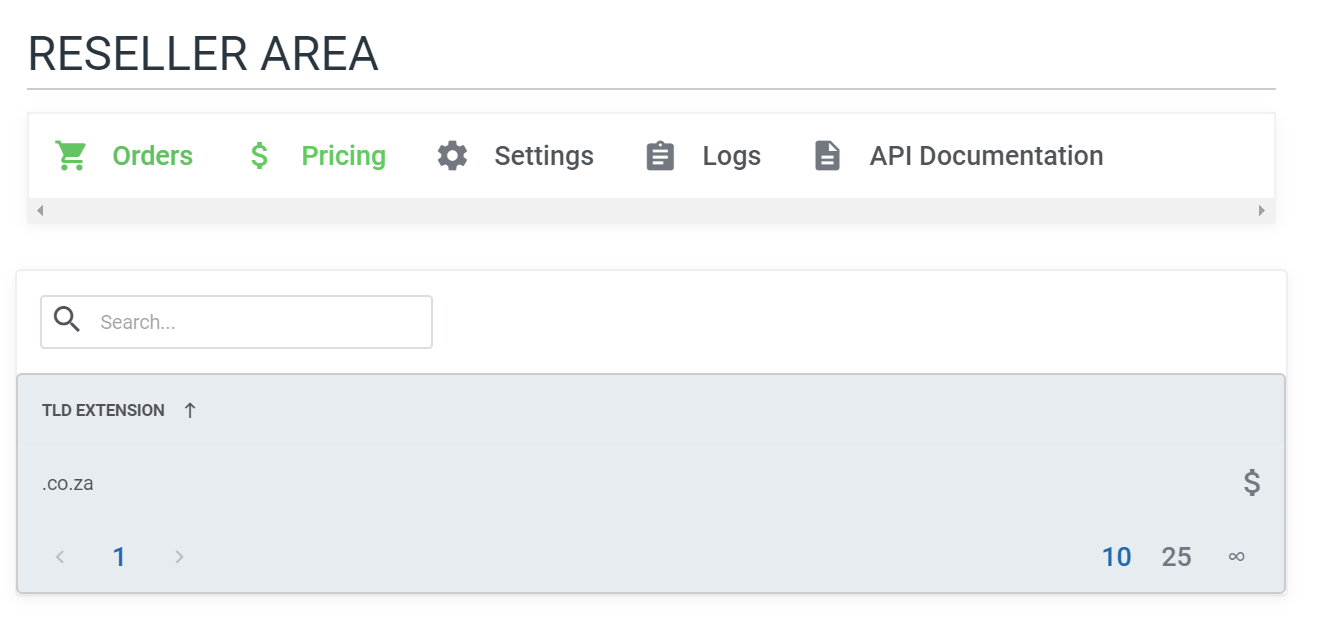Toggle sort arrow beside TLD Extension
The image size is (1320, 619).
[x=190, y=410]
